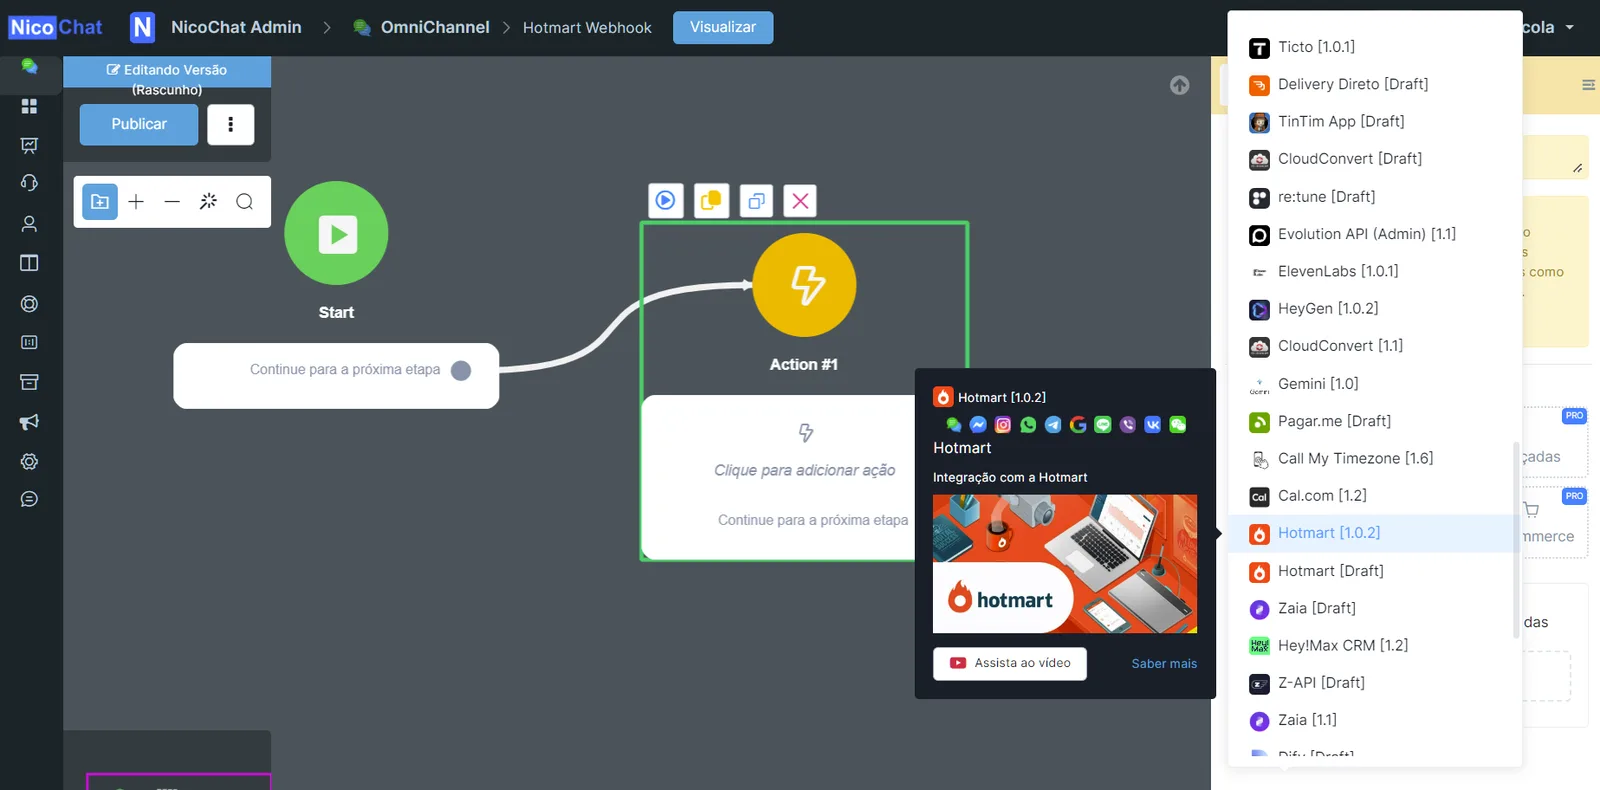
Task: Open the headset support sidebar icon
Action: tap(29, 183)
